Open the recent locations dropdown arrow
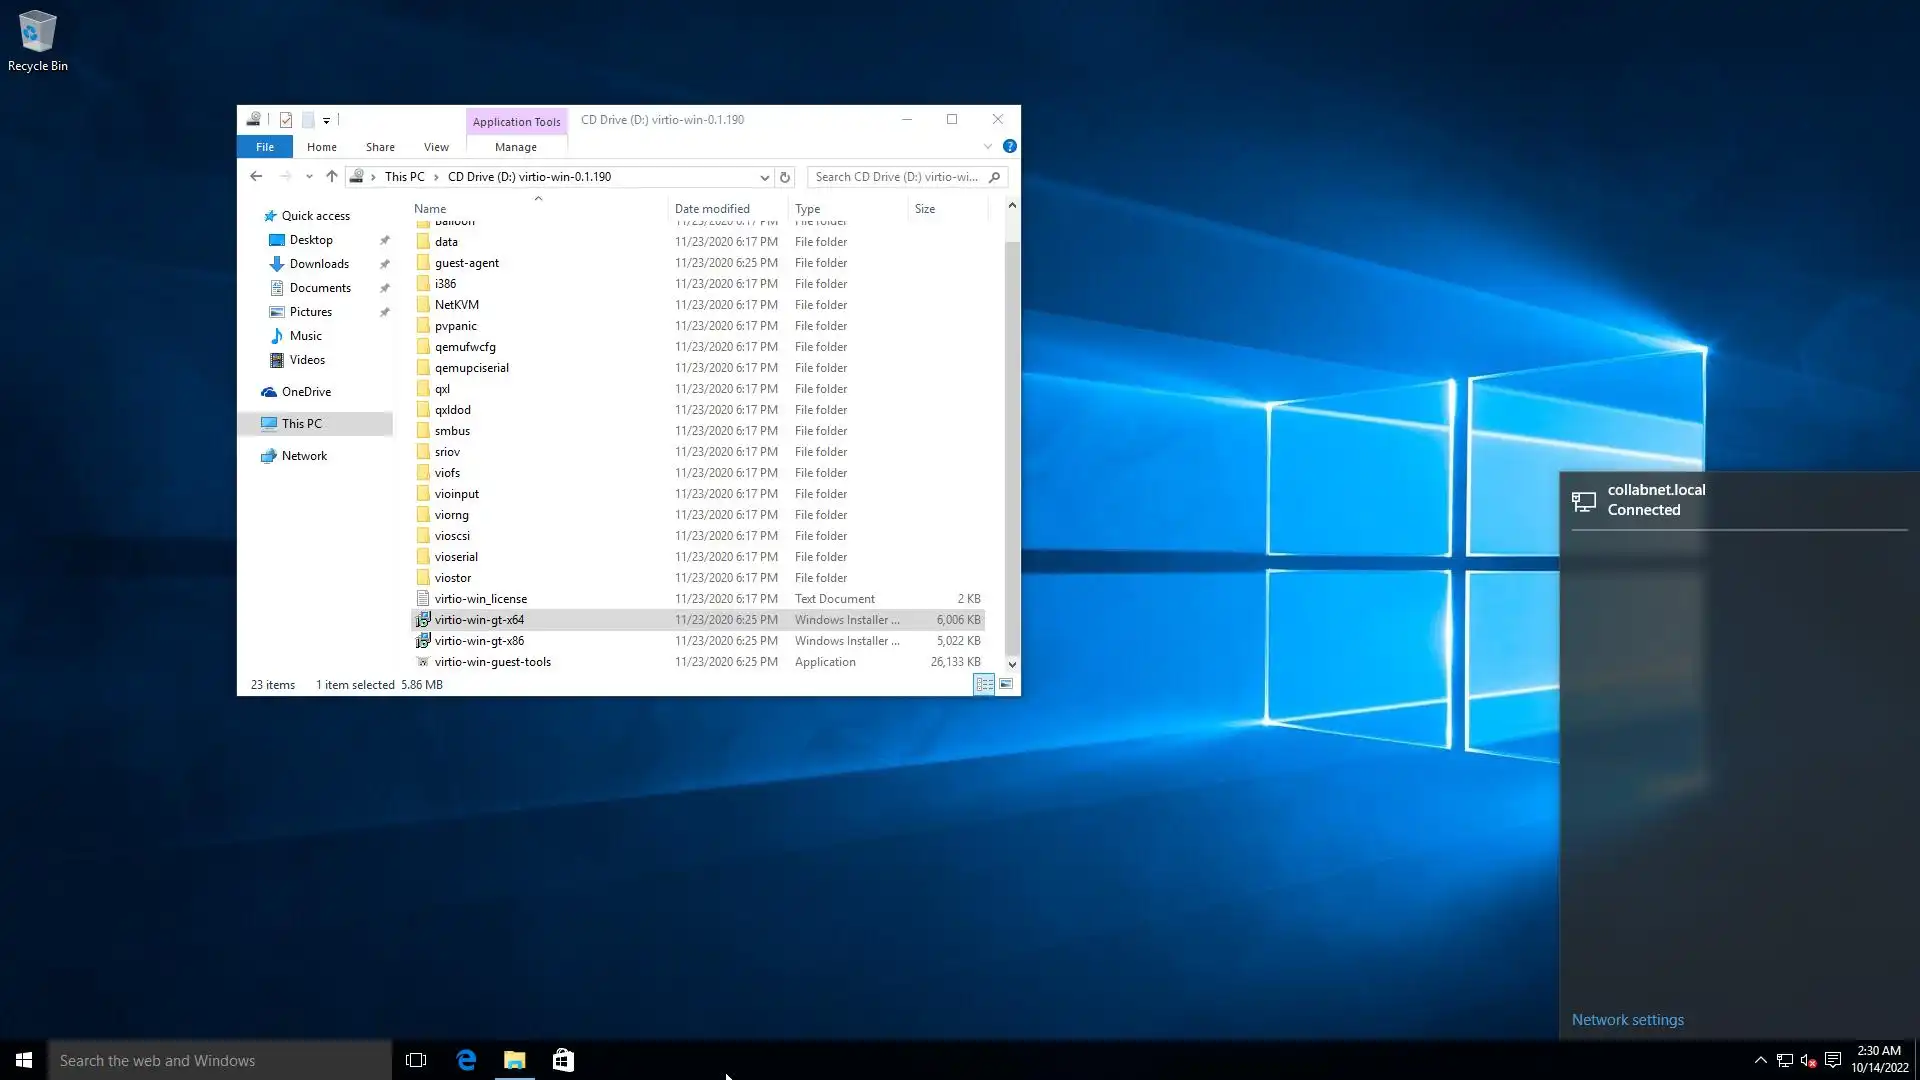This screenshot has height=1080, width=1920. pos(309,177)
